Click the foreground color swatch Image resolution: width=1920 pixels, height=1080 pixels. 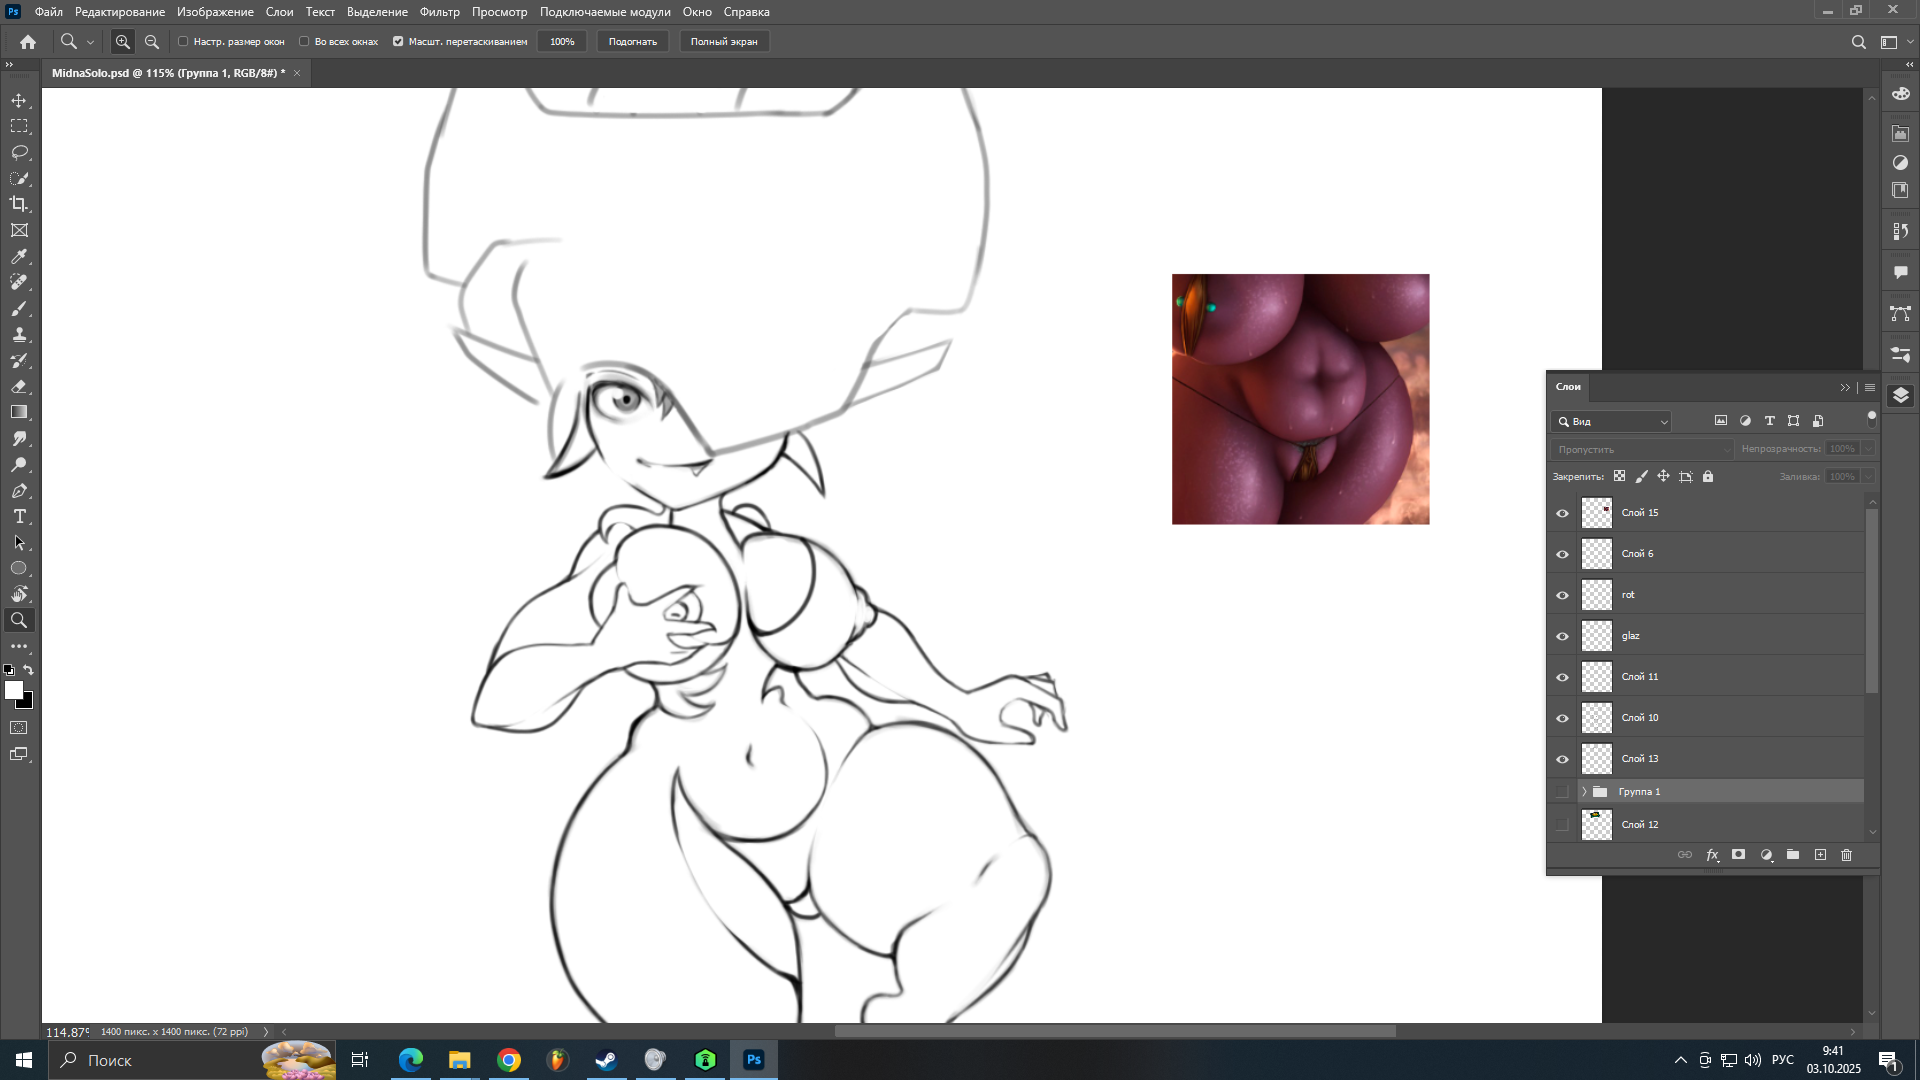pyautogui.click(x=13, y=690)
